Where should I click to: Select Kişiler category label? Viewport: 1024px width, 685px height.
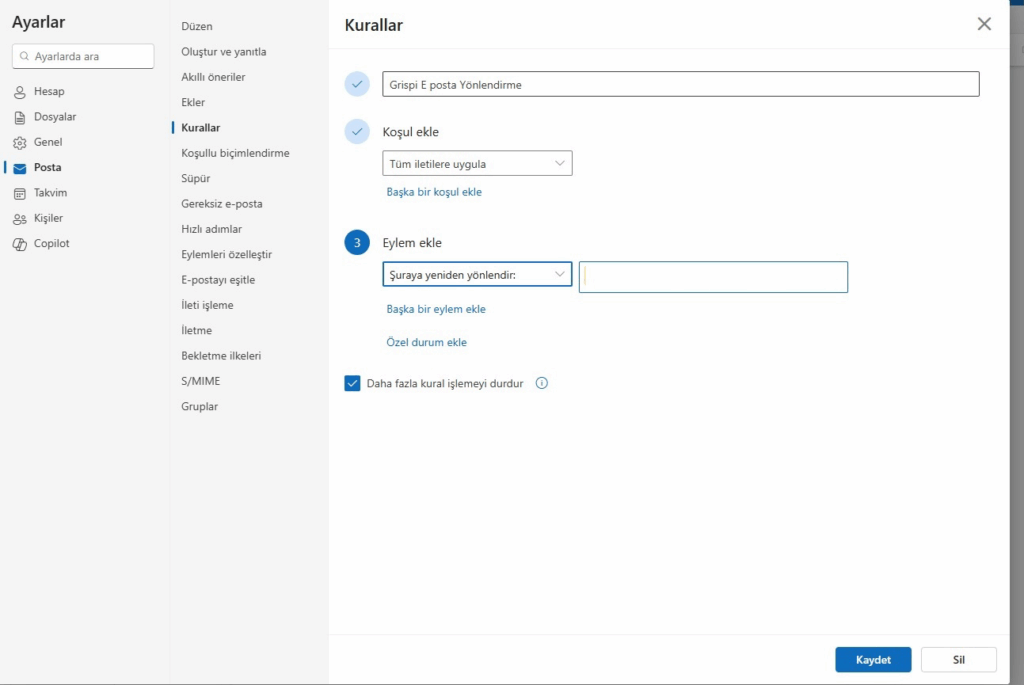[x=48, y=218]
